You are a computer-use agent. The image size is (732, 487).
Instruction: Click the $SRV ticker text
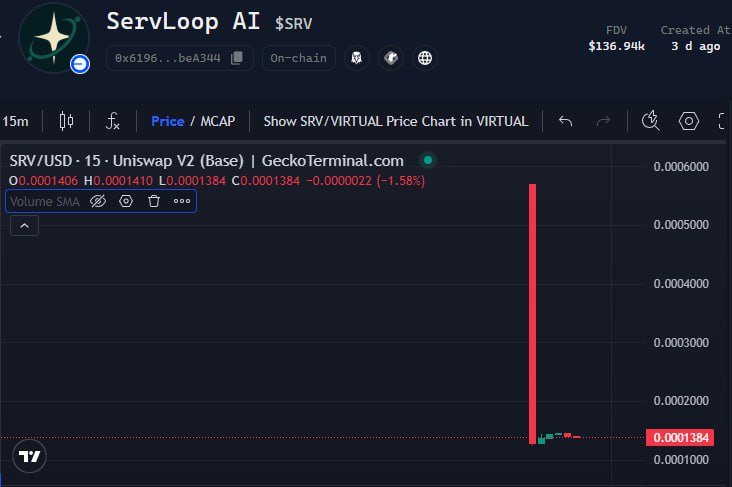click(x=293, y=23)
